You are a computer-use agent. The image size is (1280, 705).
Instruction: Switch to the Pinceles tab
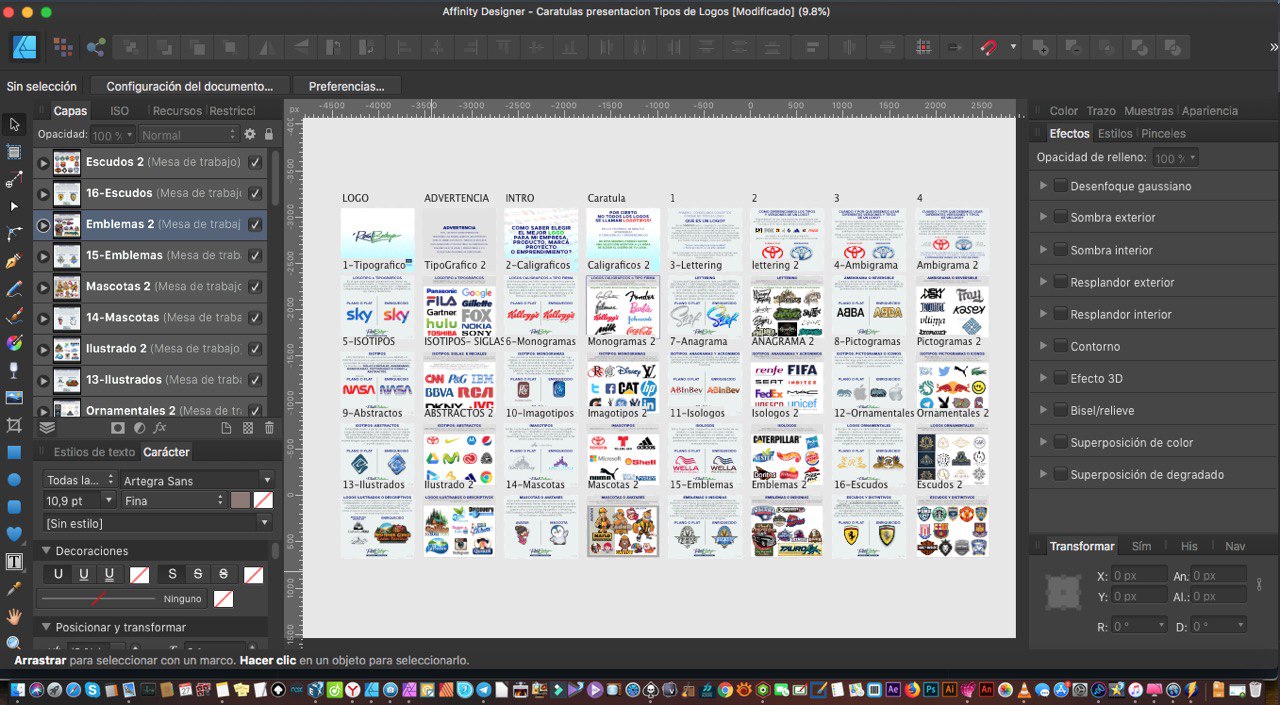[x=1163, y=133]
